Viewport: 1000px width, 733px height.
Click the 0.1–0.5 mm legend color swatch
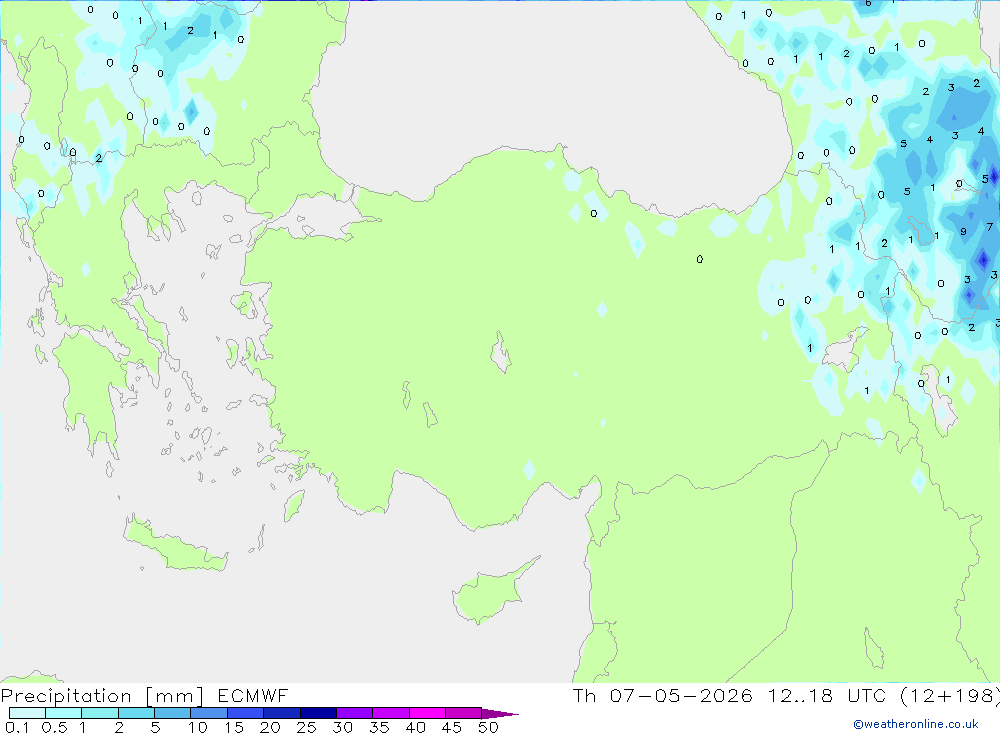[27, 713]
